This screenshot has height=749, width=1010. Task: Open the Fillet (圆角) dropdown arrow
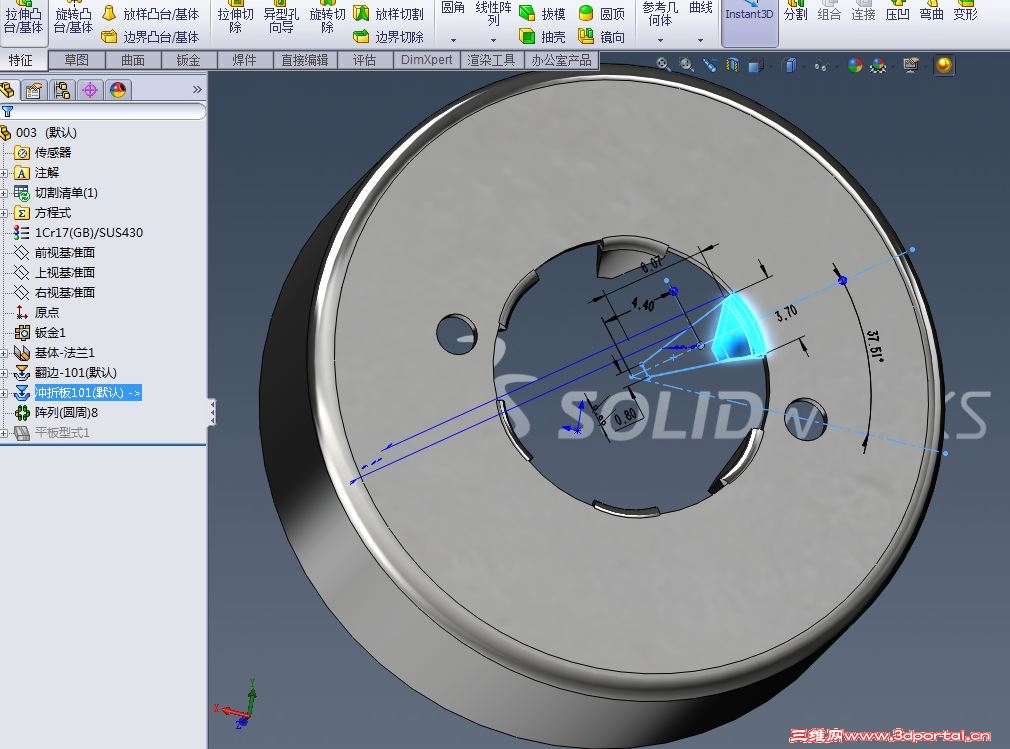pyautogui.click(x=453, y=40)
